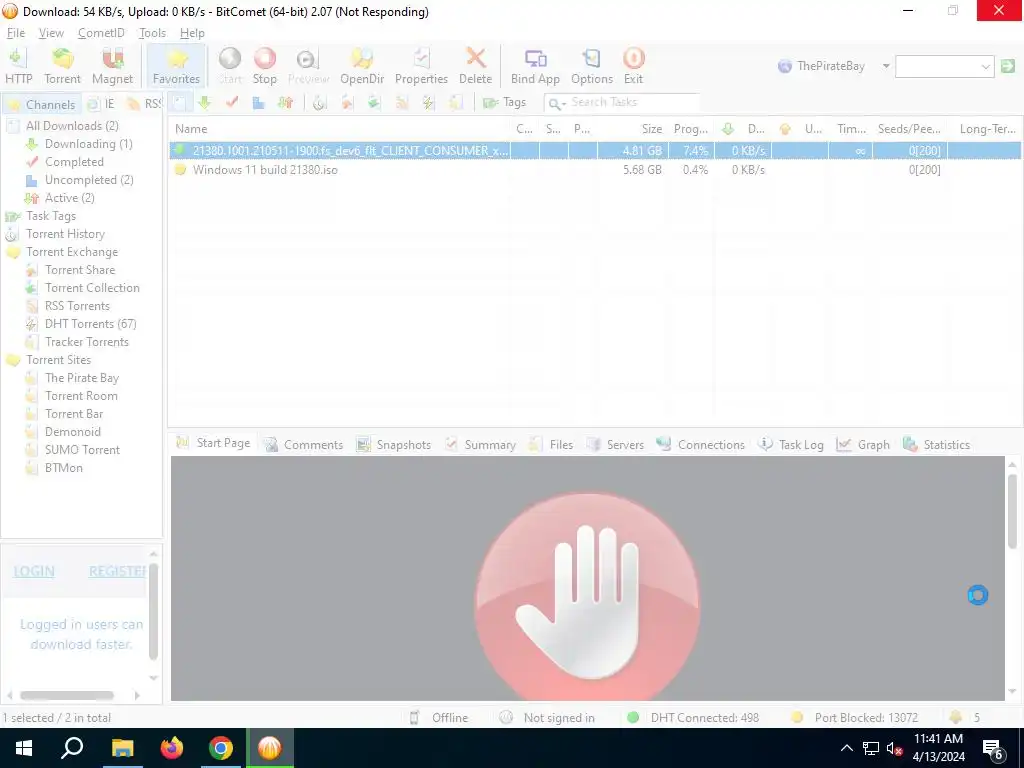Select the IE tab in sidebar
This screenshot has height=768, width=1024.
click(x=103, y=104)
